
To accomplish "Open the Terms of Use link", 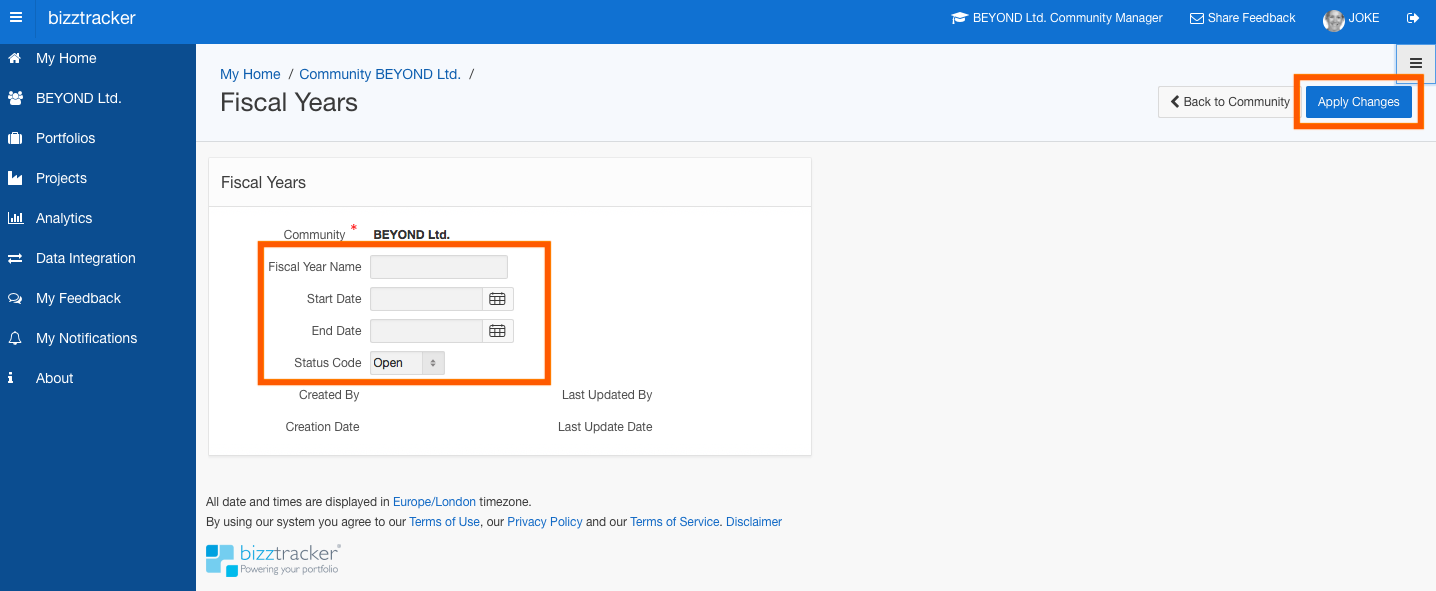I will pyautogui.click(x=444, y=522).
